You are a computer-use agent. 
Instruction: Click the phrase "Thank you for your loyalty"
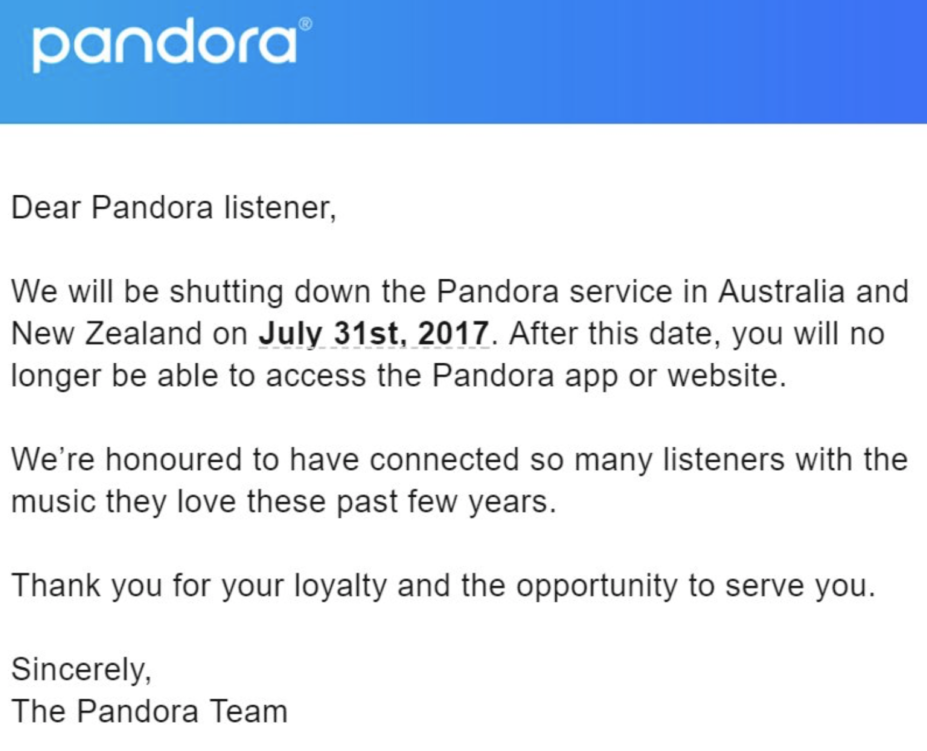pyautogui.click(x=198, y=585)
